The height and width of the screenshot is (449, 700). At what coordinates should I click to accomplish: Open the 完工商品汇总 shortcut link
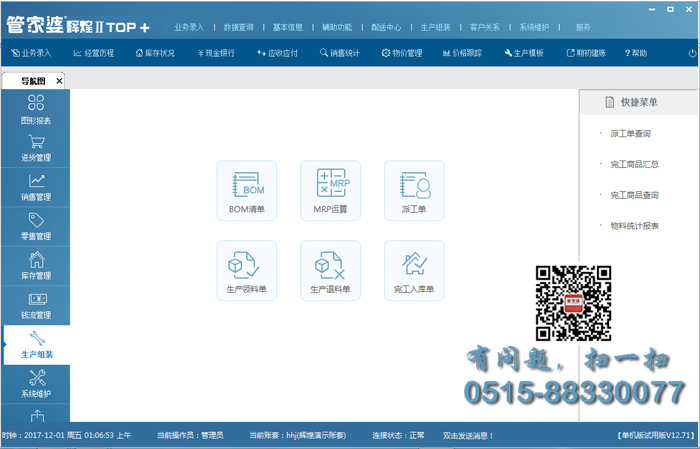(634, 164)
